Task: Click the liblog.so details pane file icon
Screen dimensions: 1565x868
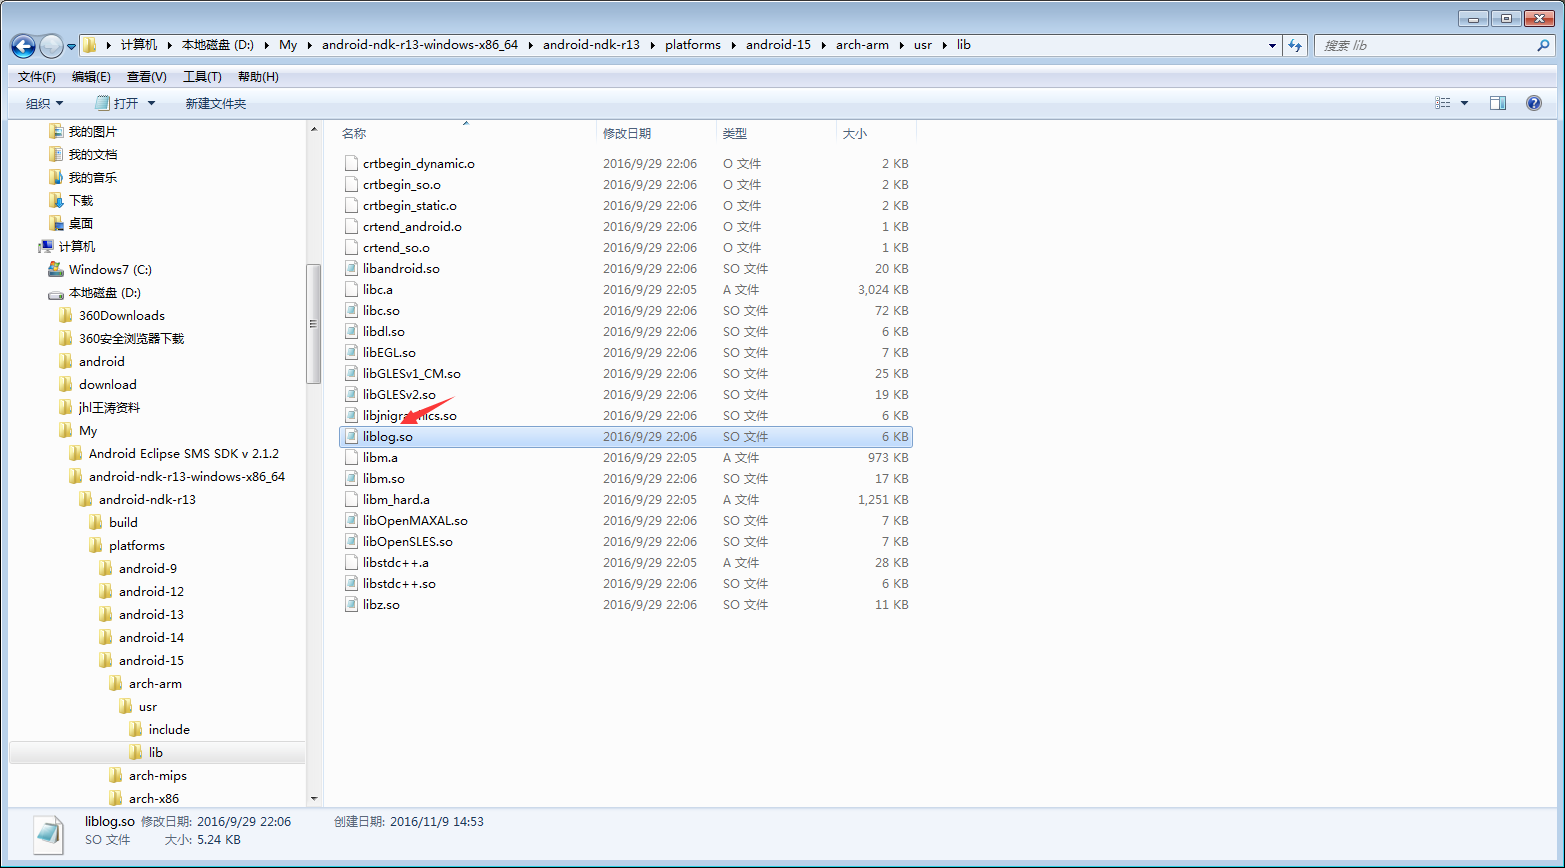Action: pos(47,834)
